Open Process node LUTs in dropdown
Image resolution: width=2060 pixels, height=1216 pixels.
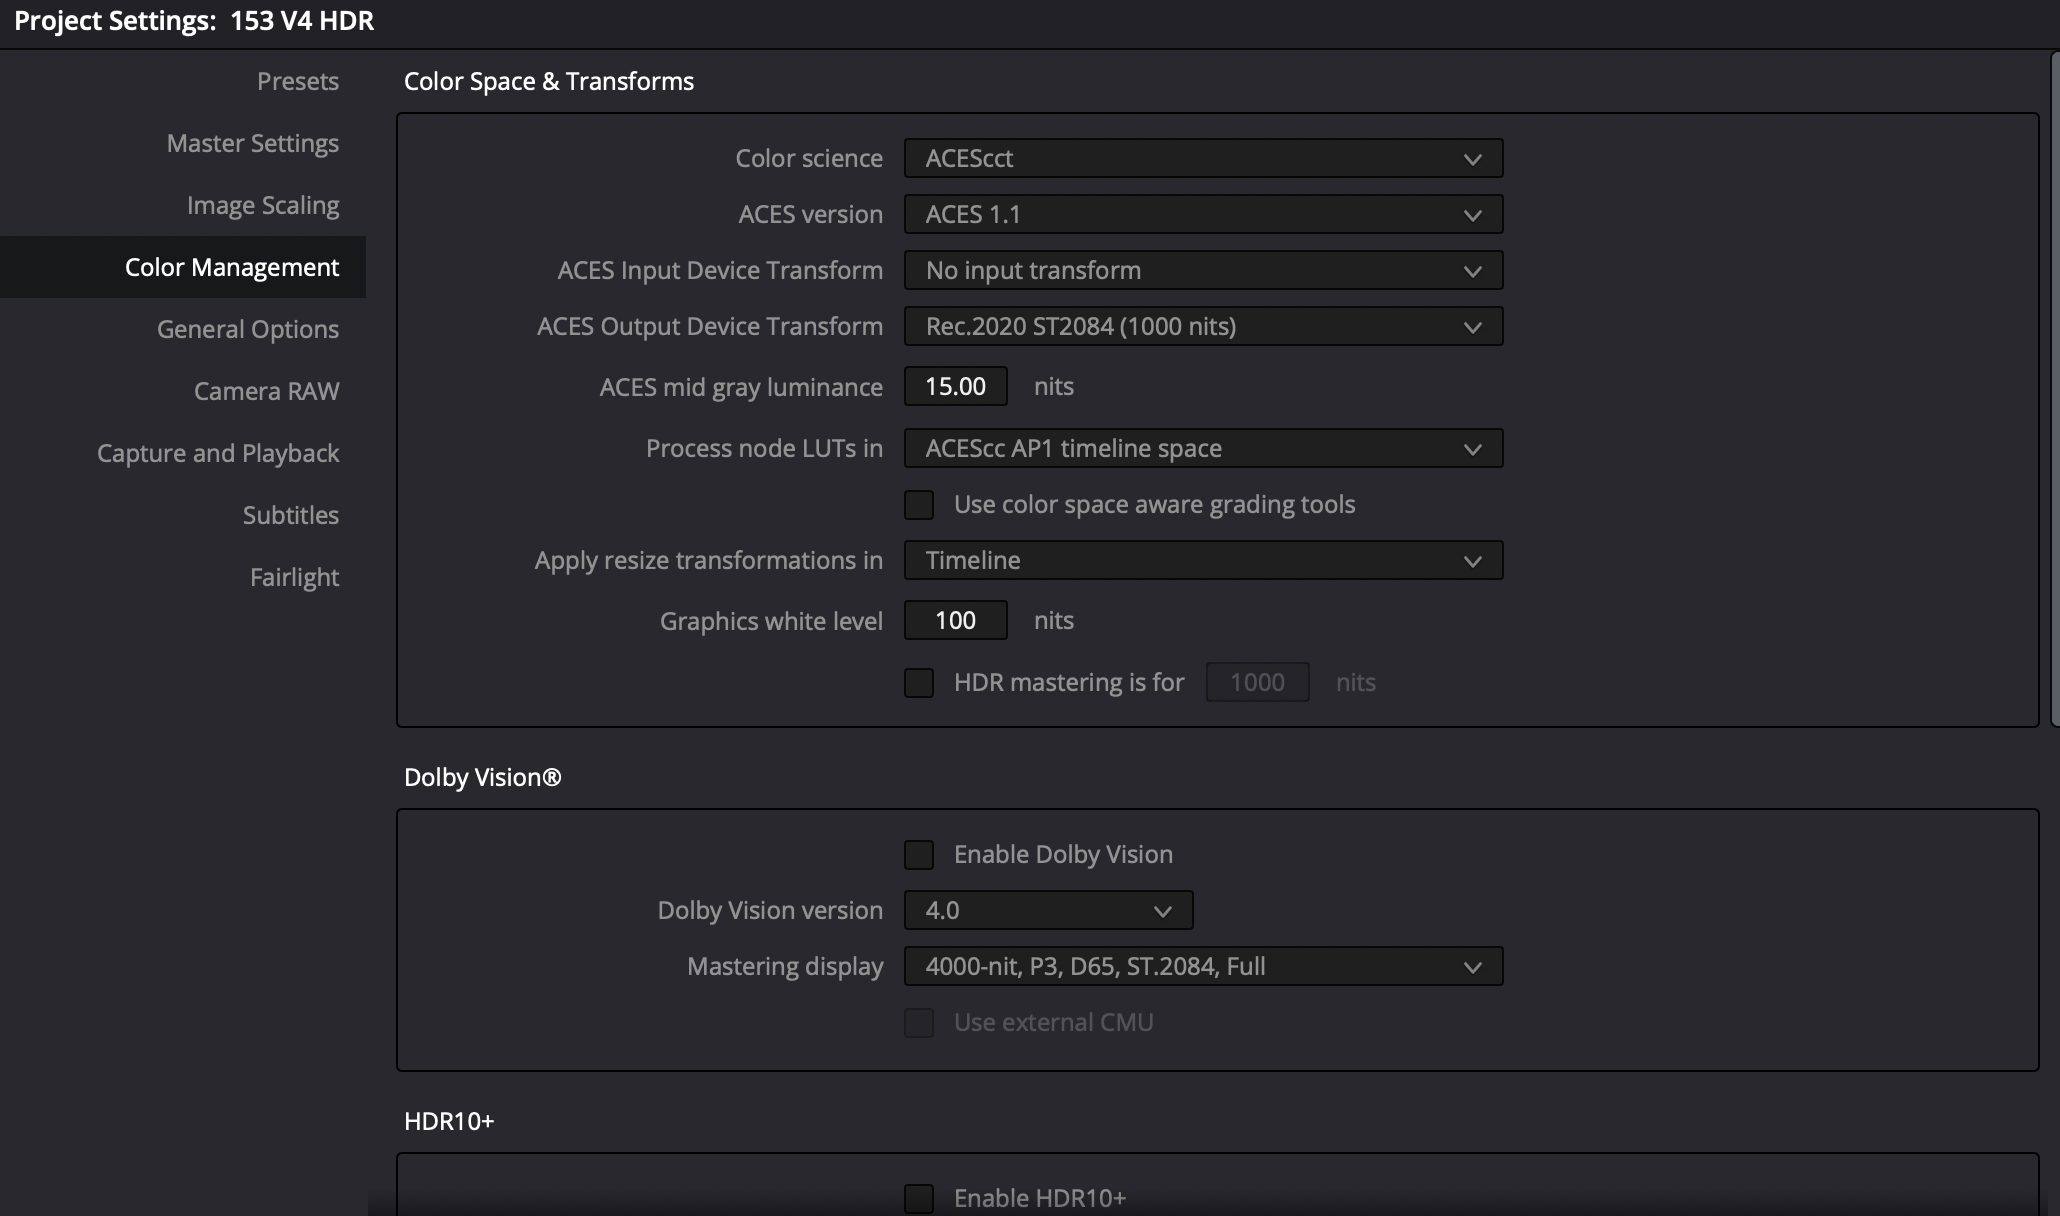tap(1203, 448)
